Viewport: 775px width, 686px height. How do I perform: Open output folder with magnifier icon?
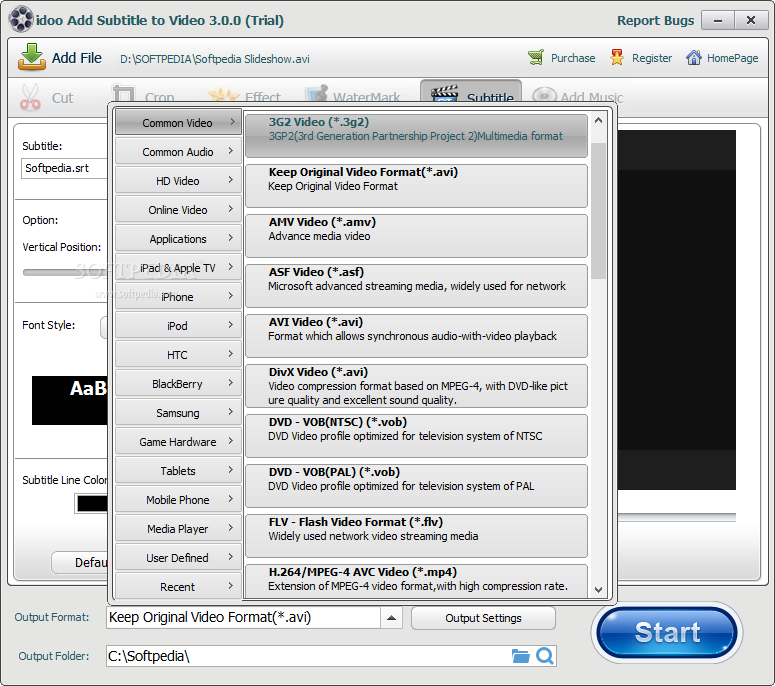point(545,656)
